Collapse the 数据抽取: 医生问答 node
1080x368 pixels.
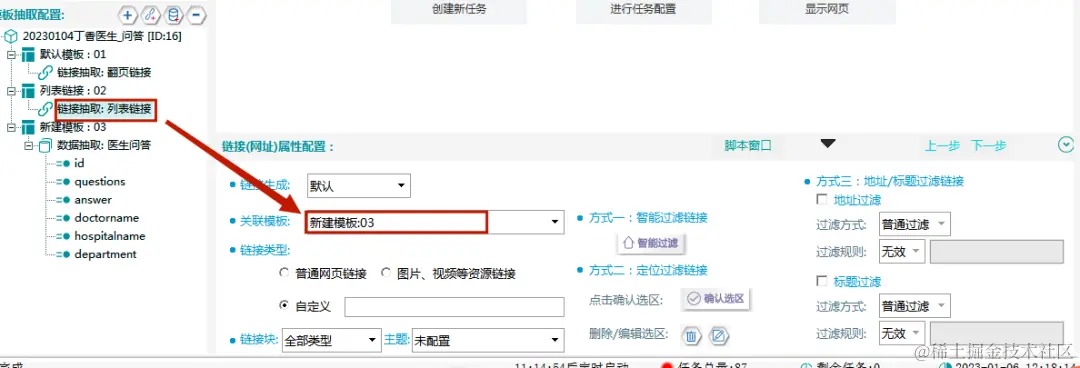[29, 145]
